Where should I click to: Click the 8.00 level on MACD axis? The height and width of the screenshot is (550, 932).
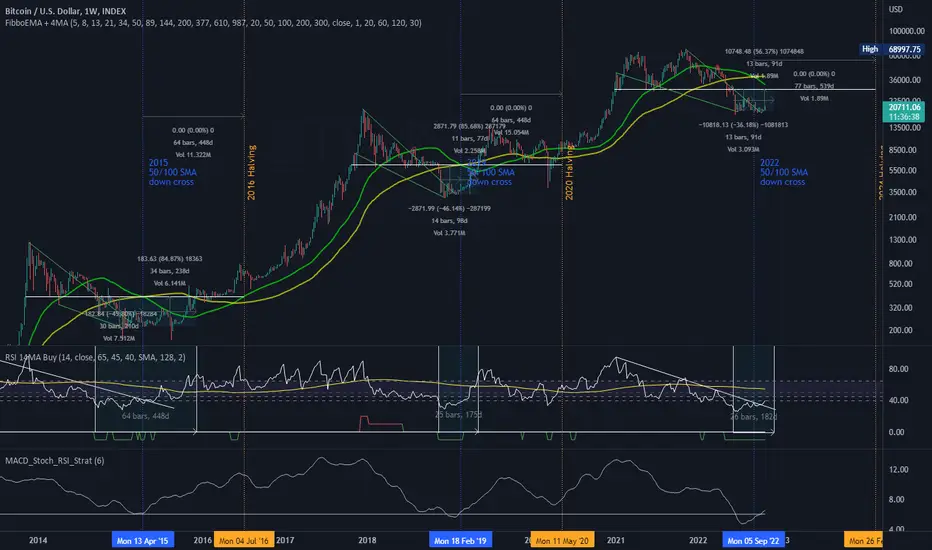(896, 499)
